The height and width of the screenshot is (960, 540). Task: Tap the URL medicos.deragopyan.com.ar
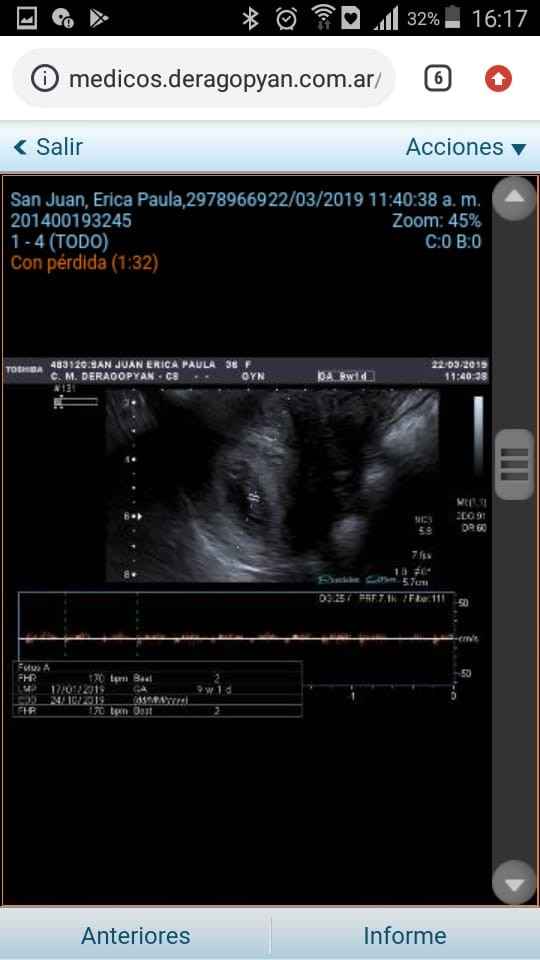(x=224, y=79)
